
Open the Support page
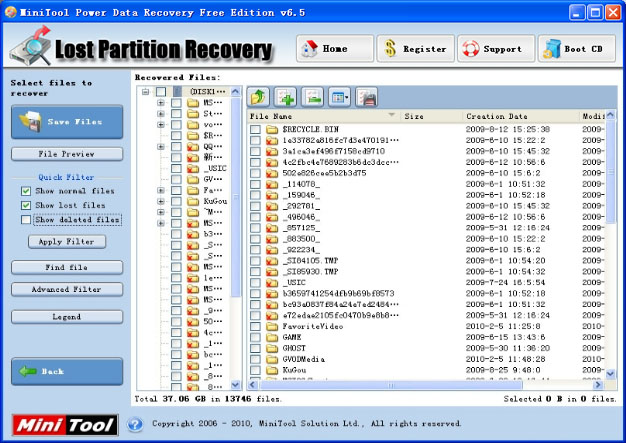pyautogui.click(x=496, y=49)
